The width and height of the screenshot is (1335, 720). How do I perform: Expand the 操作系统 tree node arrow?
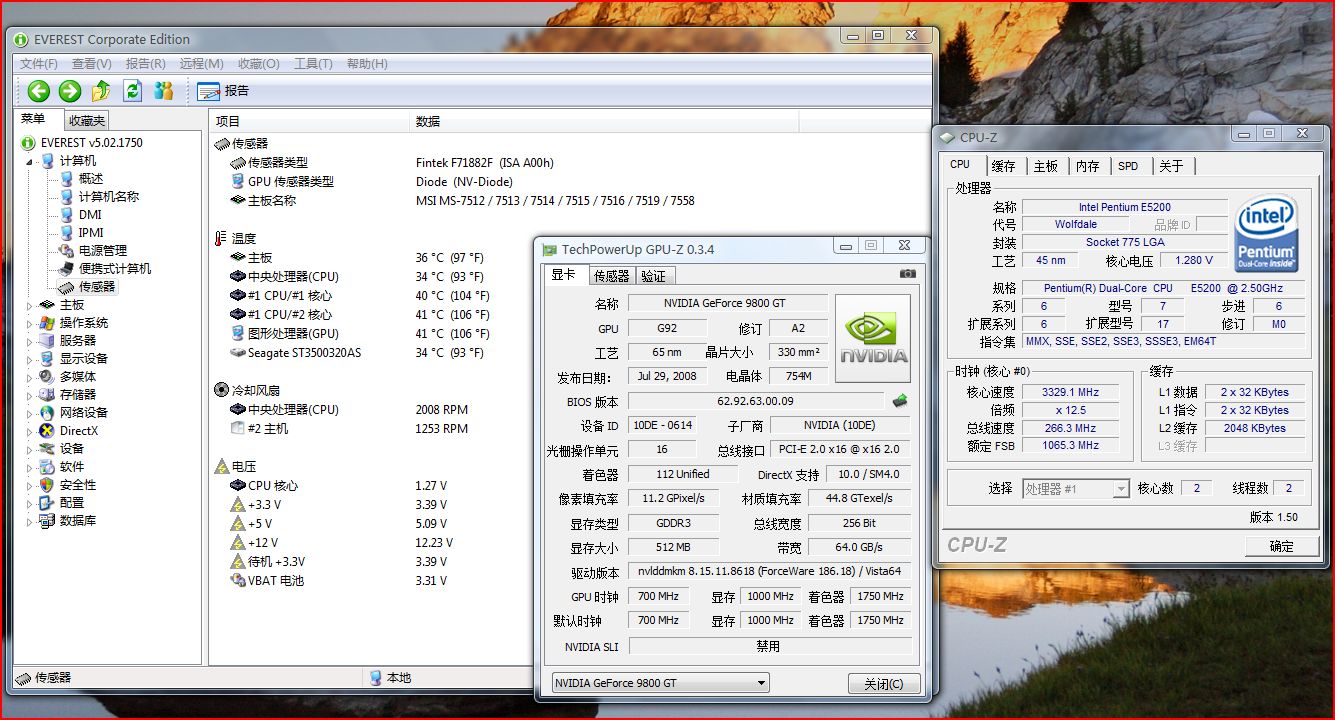point(29,323)
